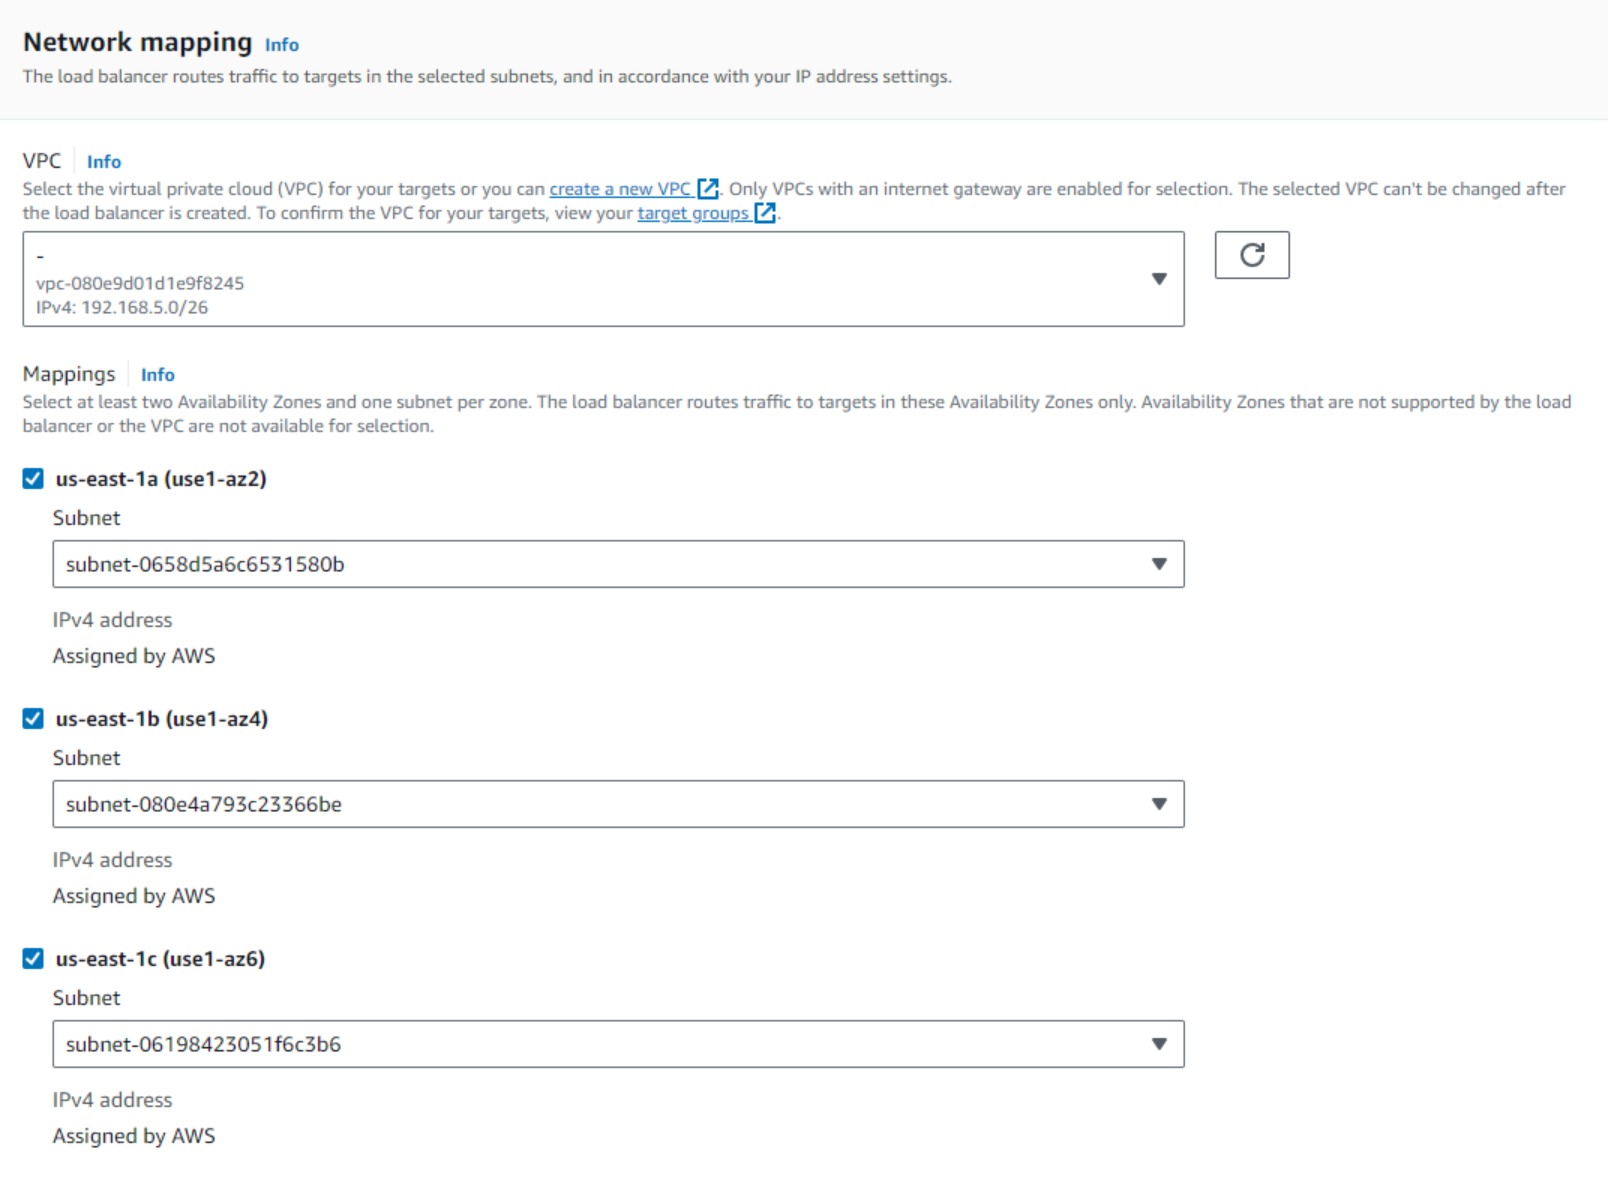Click Info link beside VPC label
The height and width of the screenshot is (1193, 1610).
point(103,162)
